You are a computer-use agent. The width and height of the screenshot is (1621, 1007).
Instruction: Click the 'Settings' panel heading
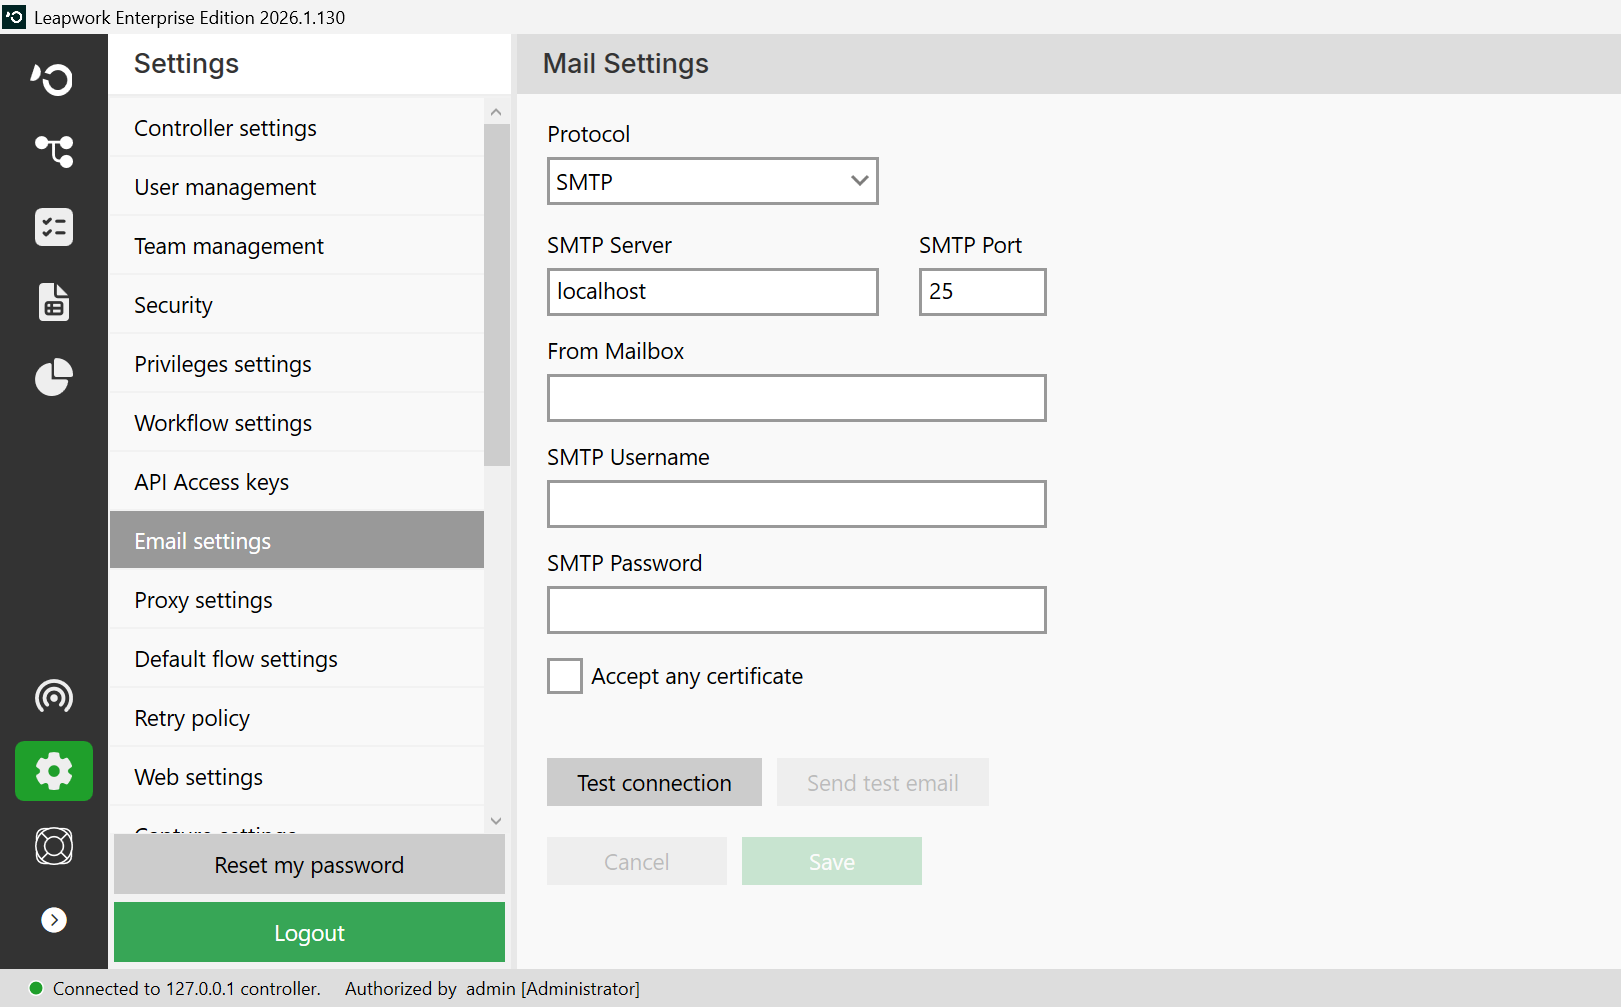click(x=186, y=64)
